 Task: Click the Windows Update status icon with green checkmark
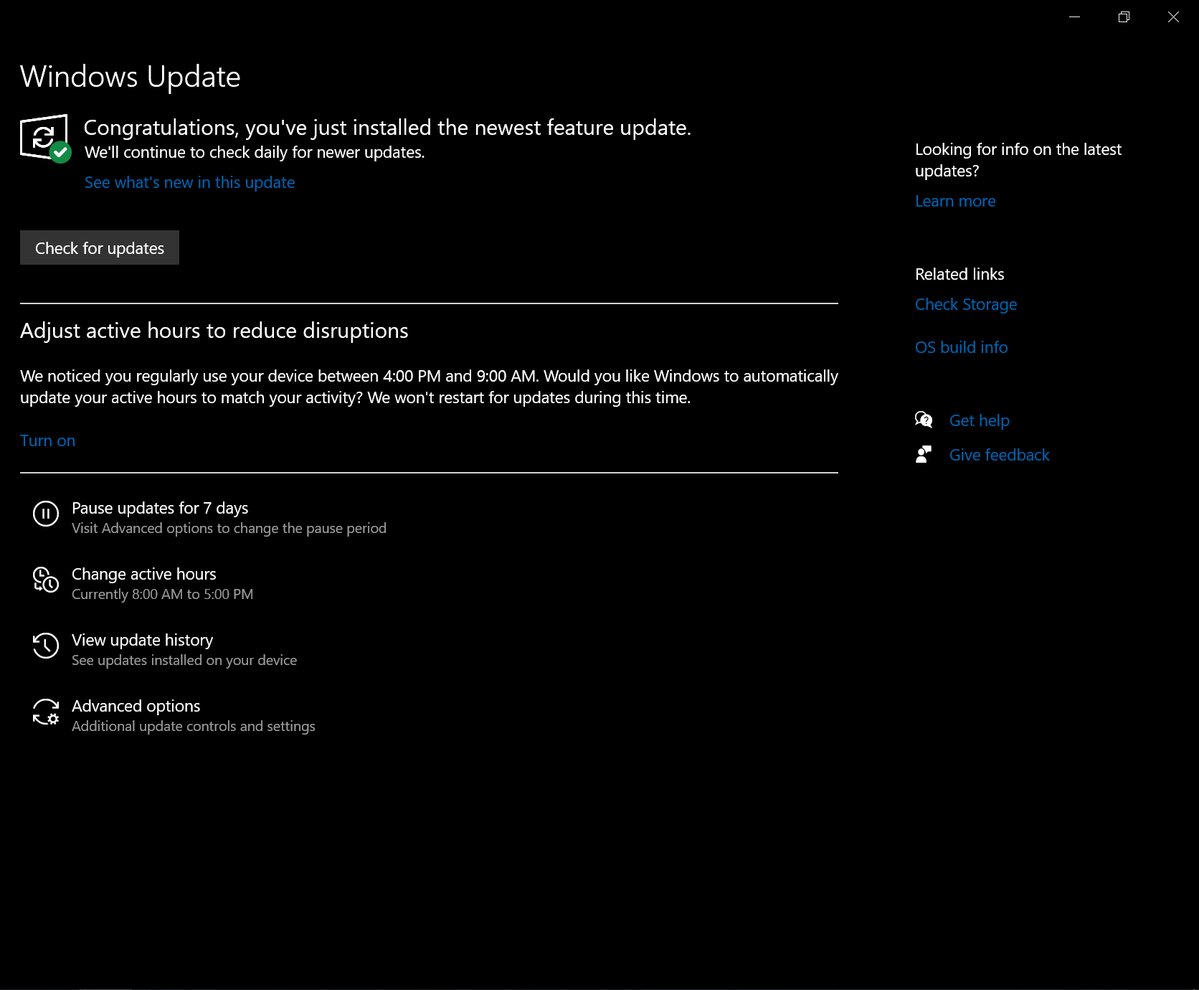(x=45, y=138)
